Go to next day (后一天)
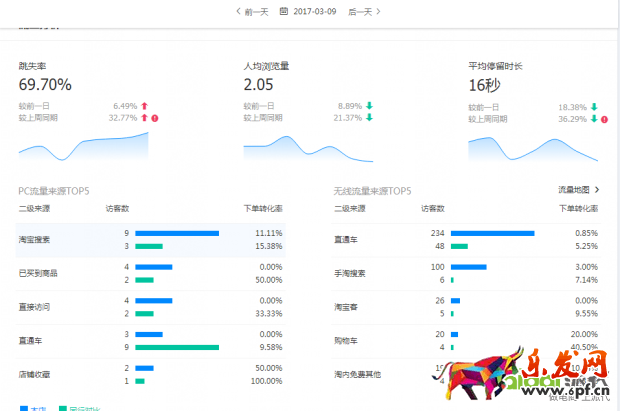Viewport: 620px width, 411px height. [364, 12]
